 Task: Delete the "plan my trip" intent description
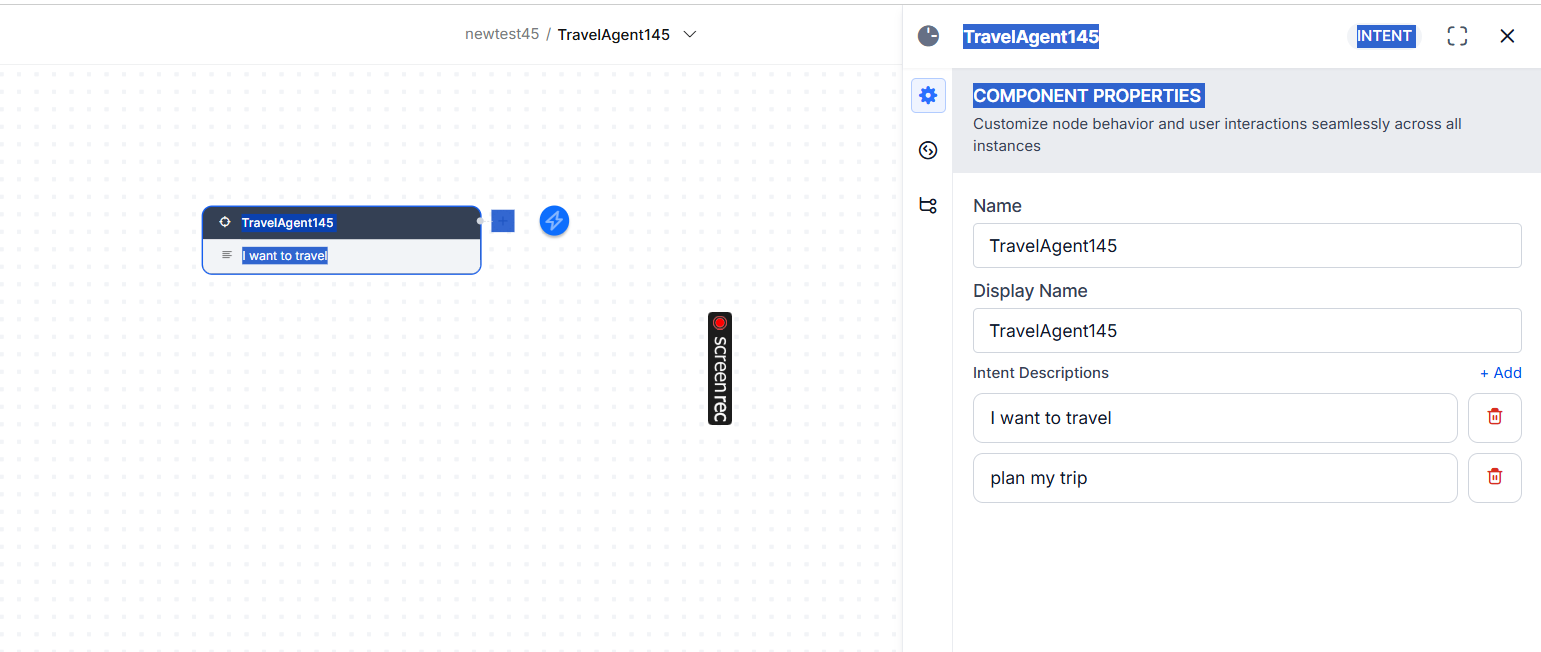[1494, 477]
